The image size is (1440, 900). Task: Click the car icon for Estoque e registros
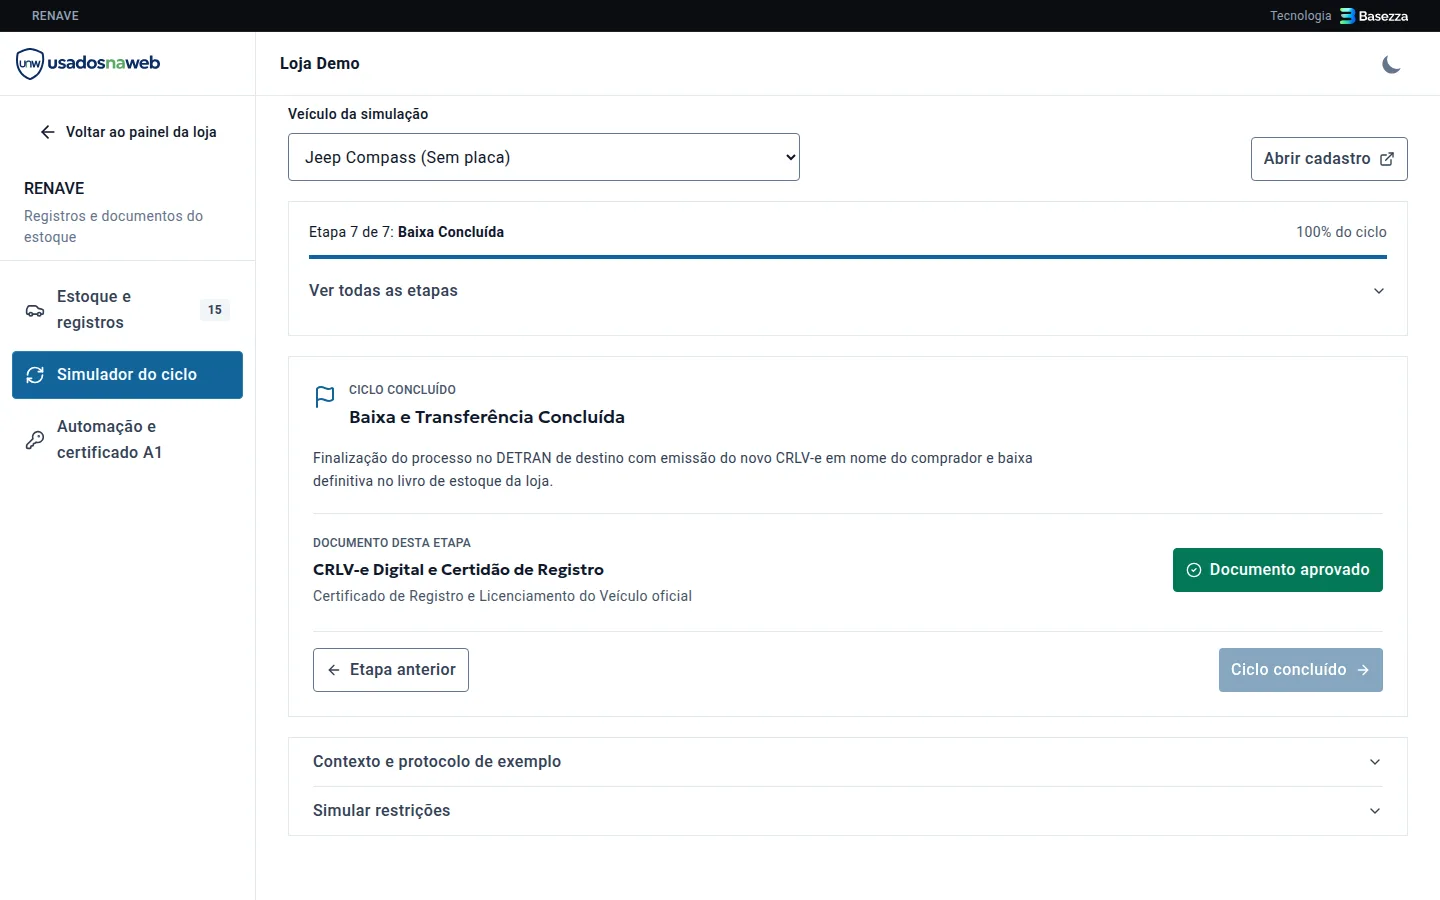(35, 310)
